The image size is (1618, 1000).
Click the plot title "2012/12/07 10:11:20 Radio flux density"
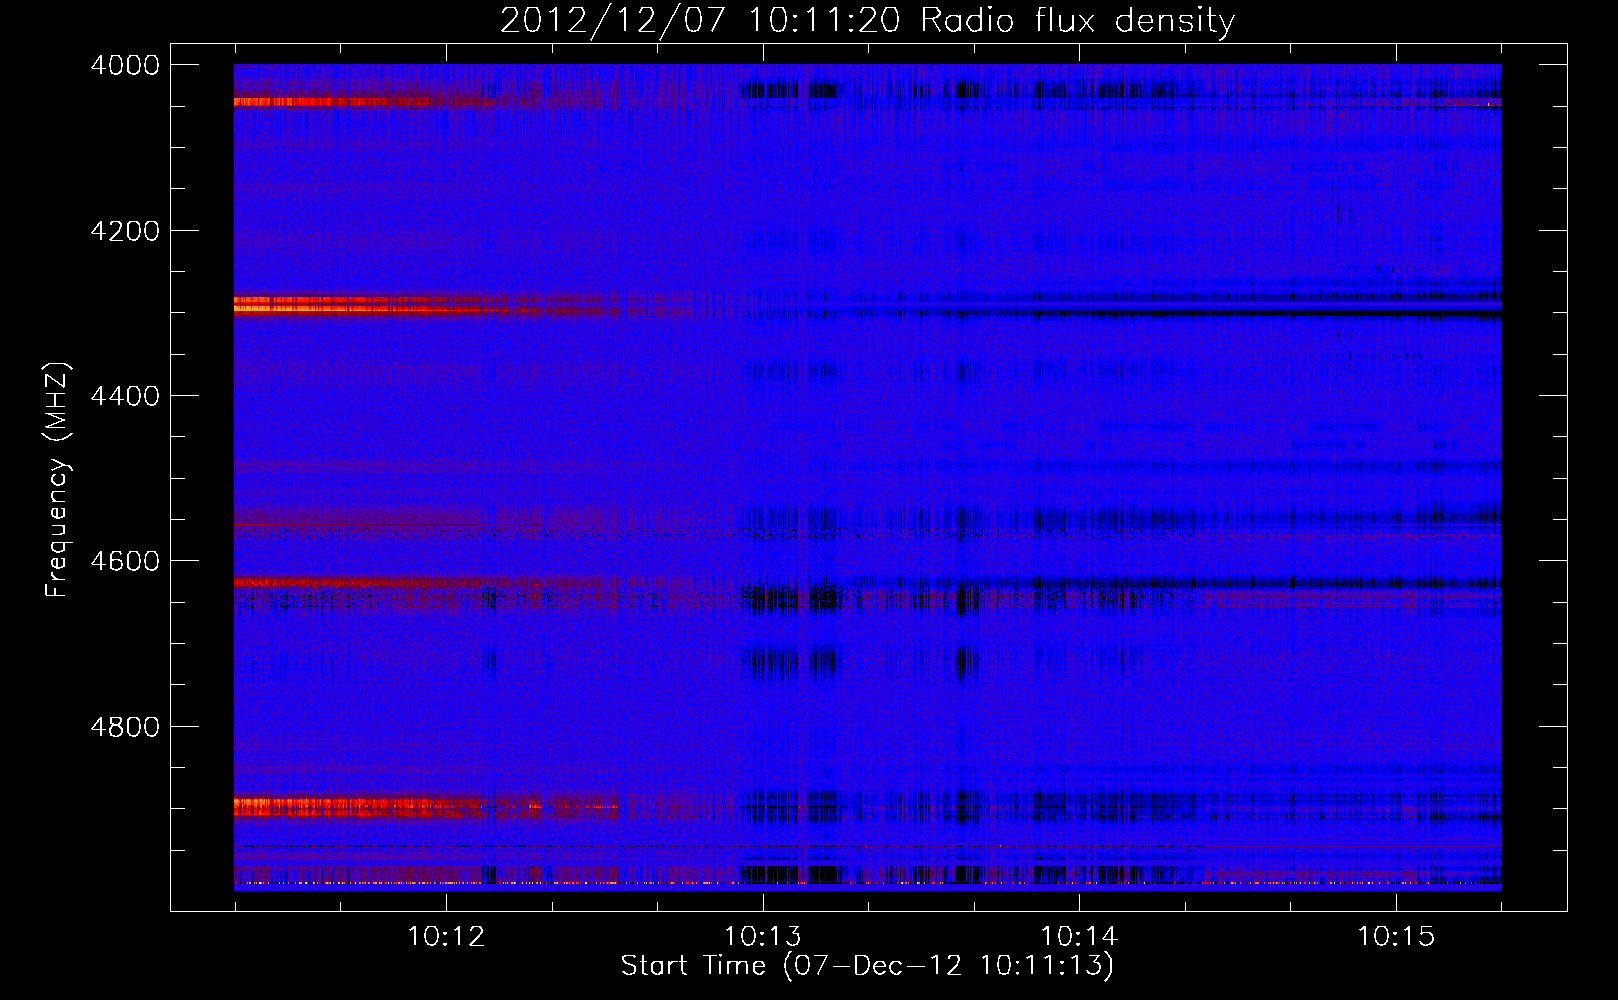[x=867, y=20]
